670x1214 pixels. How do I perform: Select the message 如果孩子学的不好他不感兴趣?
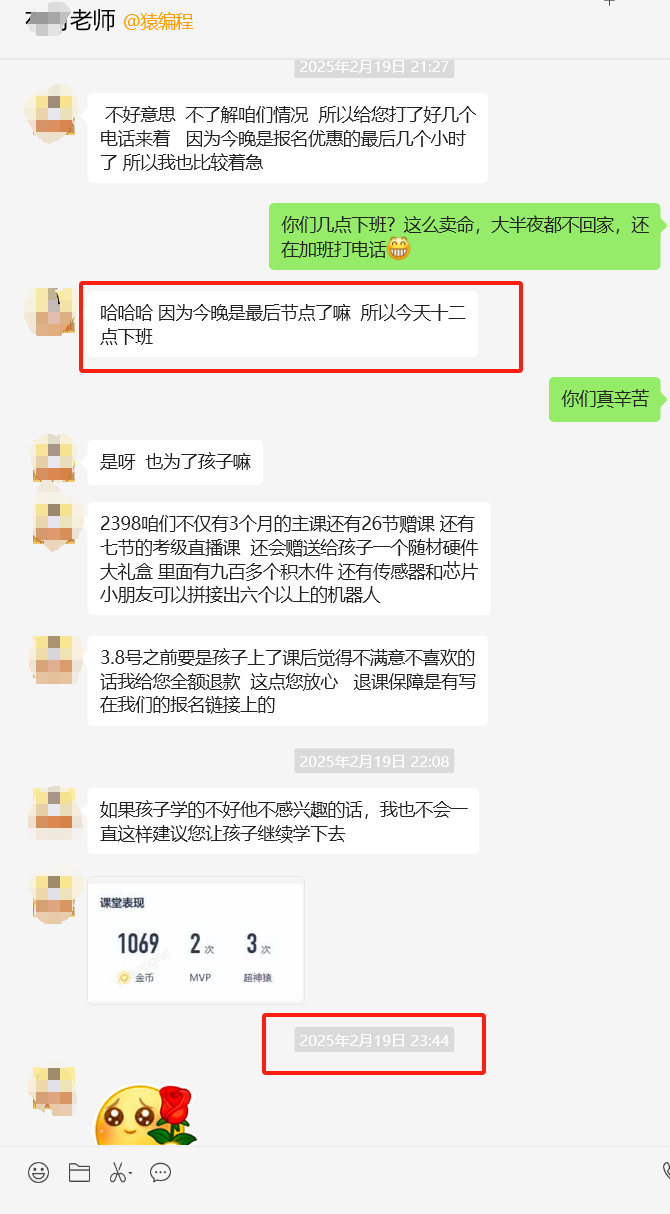pyautogui.click(x=283, y=821)
